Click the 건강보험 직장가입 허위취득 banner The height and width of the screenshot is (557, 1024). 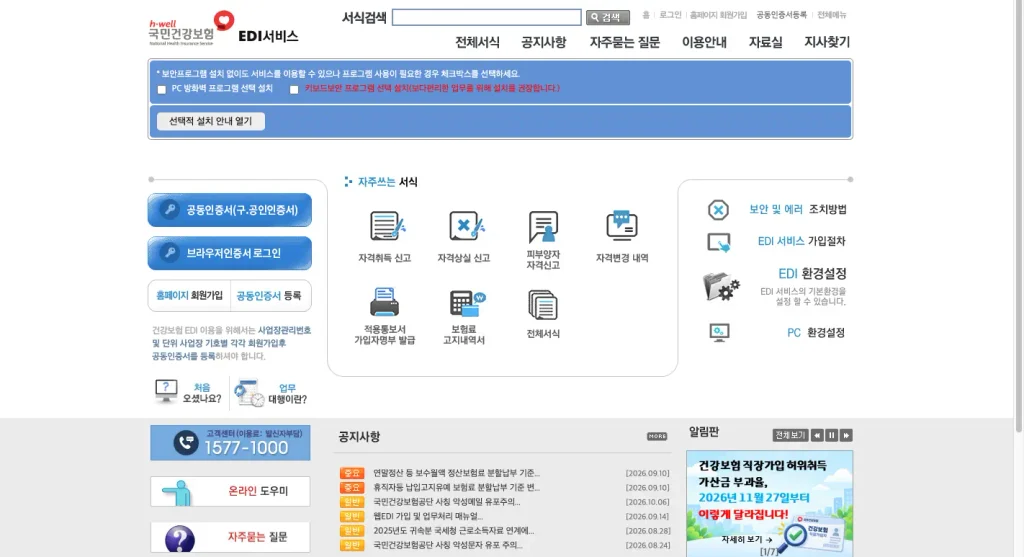(769, 503)
